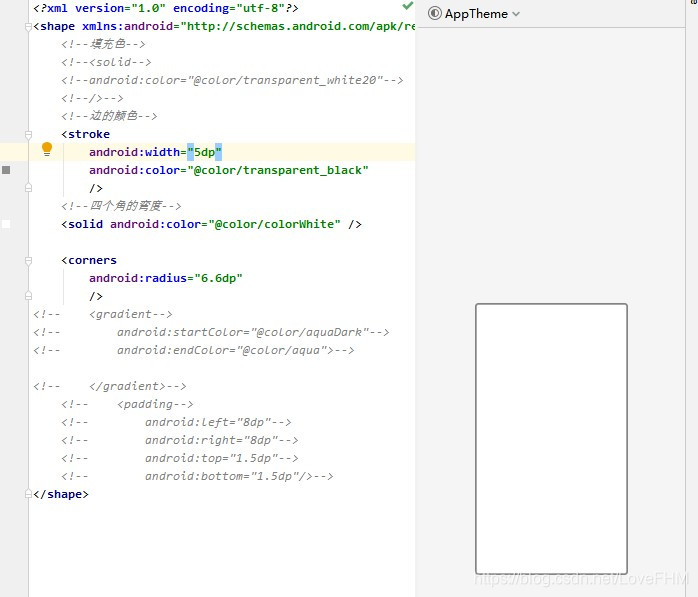698x597 pixels.
Task: Collapse the stroke tag fold marker
Action: (28, 134)
